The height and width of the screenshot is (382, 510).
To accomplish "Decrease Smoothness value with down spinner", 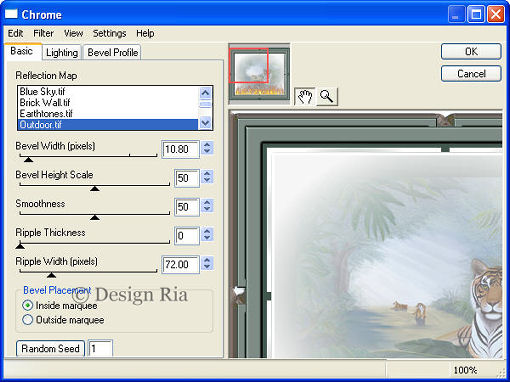I will click(207, 210).
